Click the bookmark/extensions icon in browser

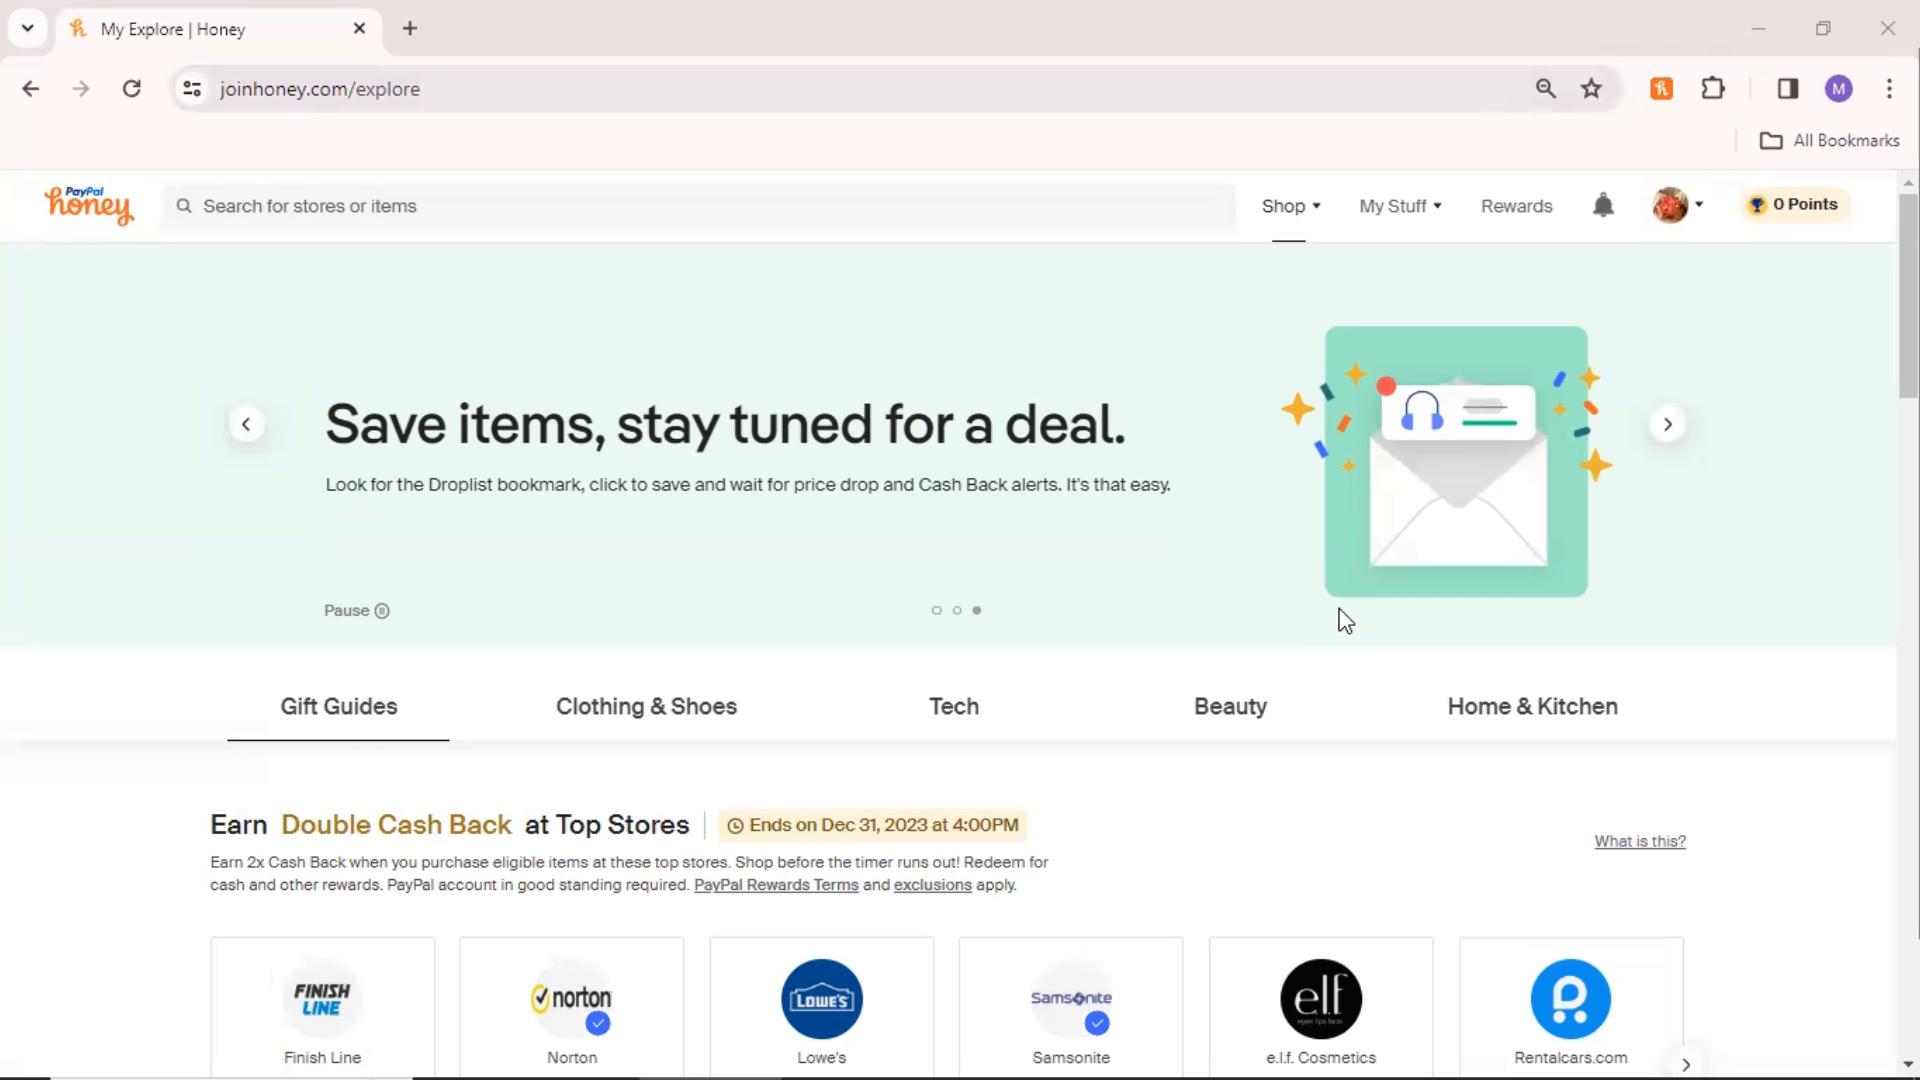click(x=1713, y=88)
